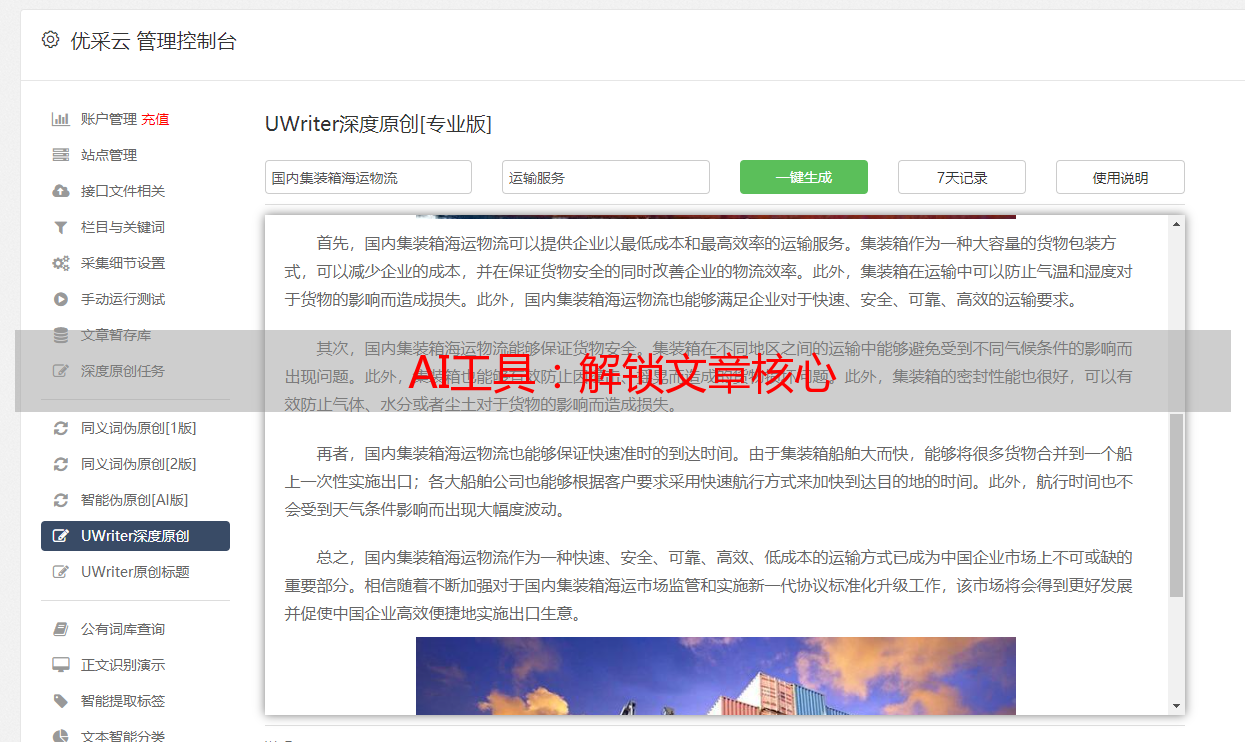Open the 7天记录 history button
This screenshot has height=742, width=1245.
[x=962, y=177]
